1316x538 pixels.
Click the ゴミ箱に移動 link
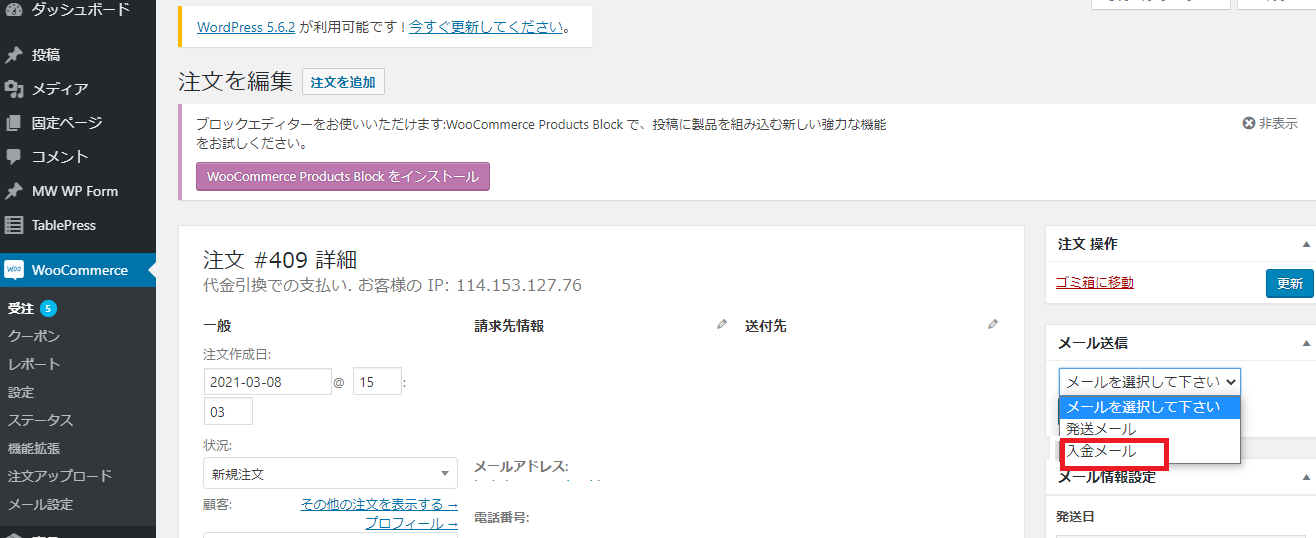coord(1095,283)
